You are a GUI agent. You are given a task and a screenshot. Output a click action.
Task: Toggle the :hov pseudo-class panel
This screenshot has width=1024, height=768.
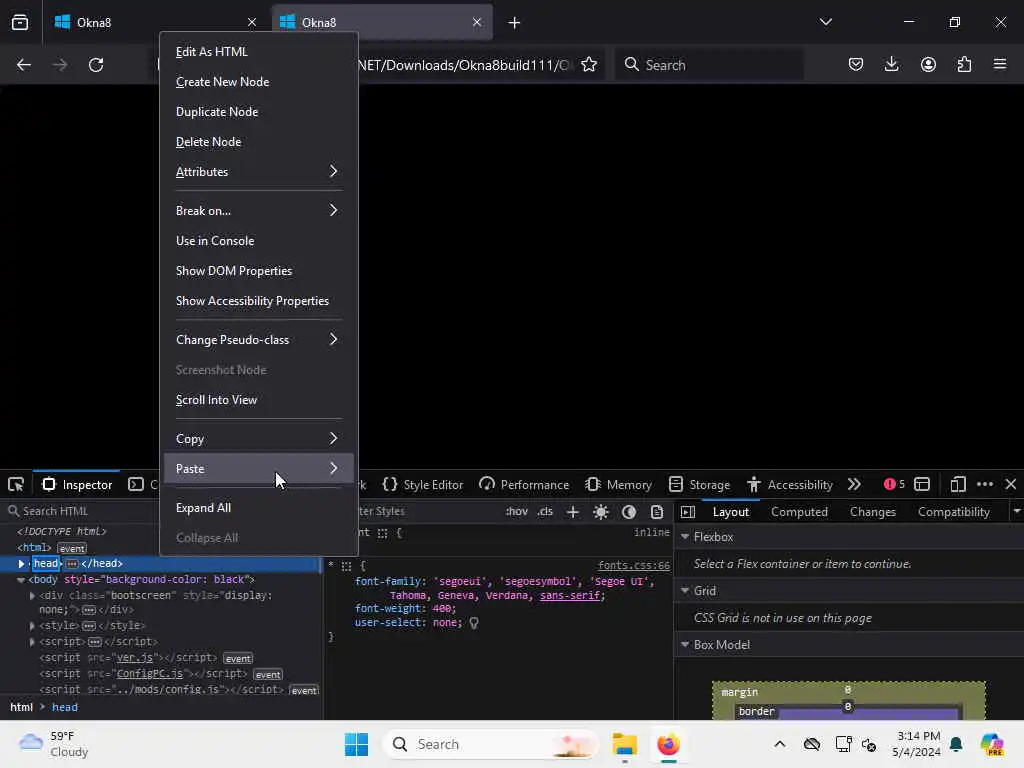(x=517, y=511)
